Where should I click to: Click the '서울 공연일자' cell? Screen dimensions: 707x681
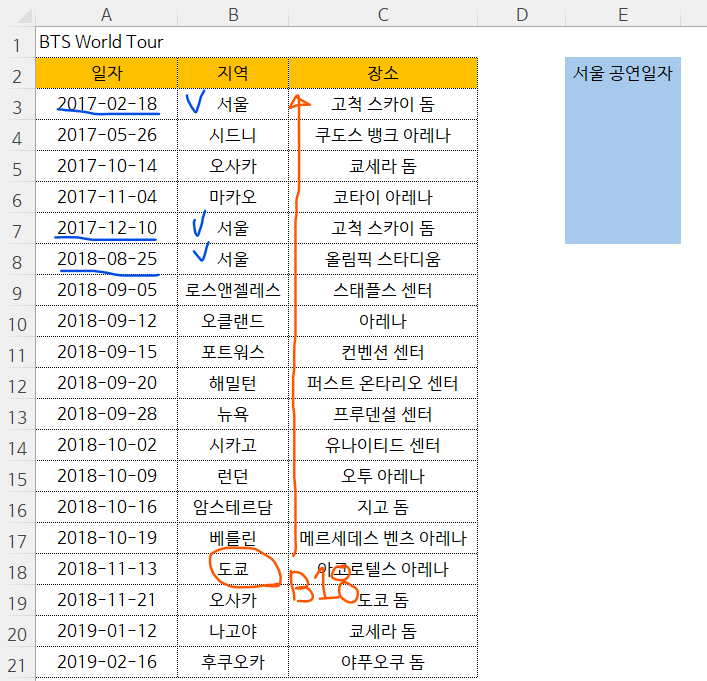click(x=623, y=73)
